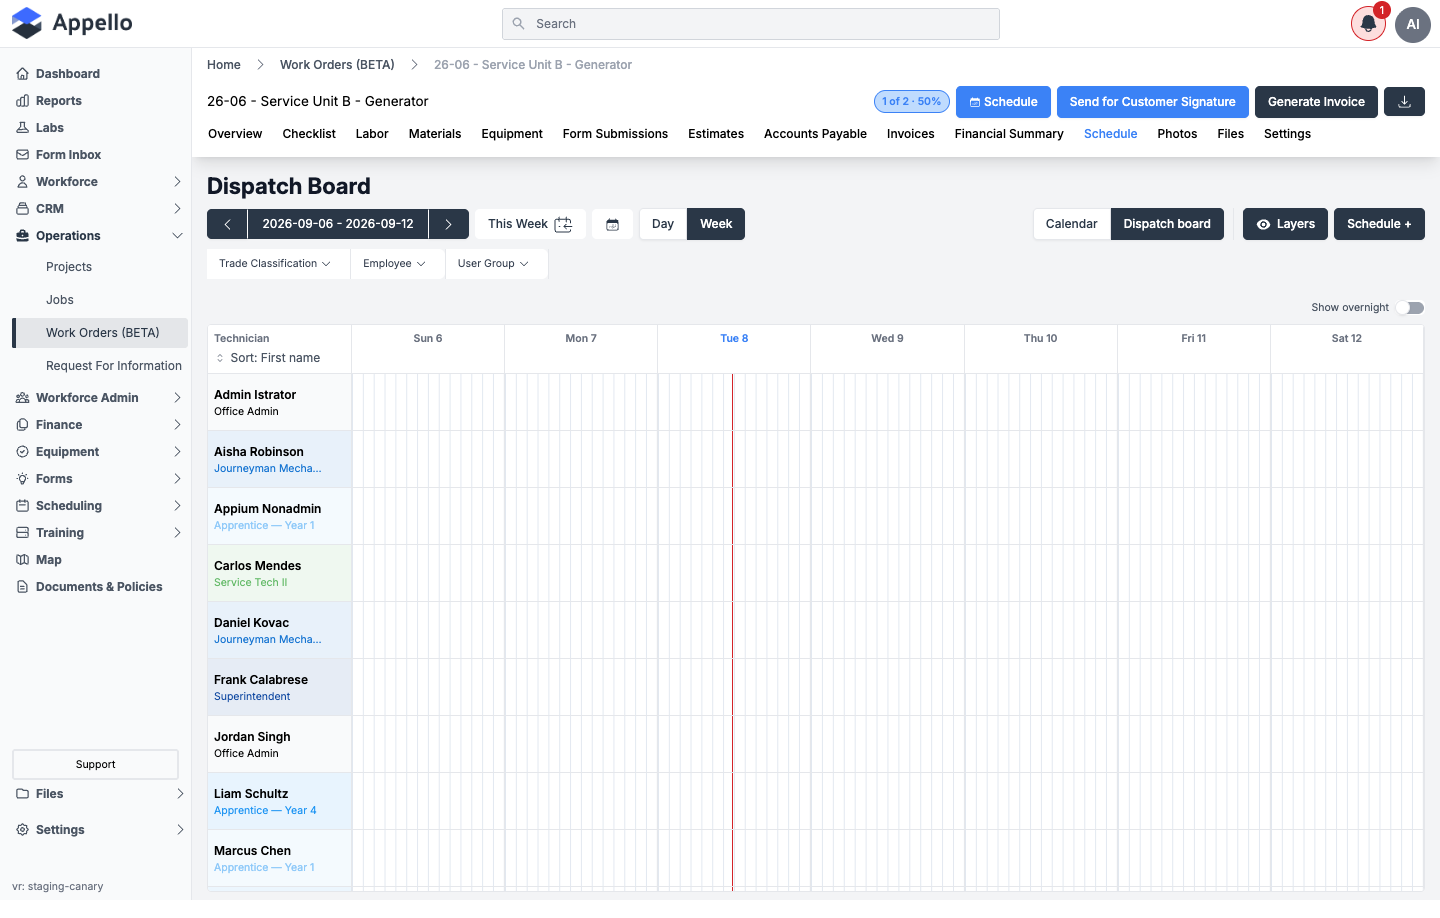1440x918 pixels.
Task: Click the Search input field
Action: coord(751,24)
